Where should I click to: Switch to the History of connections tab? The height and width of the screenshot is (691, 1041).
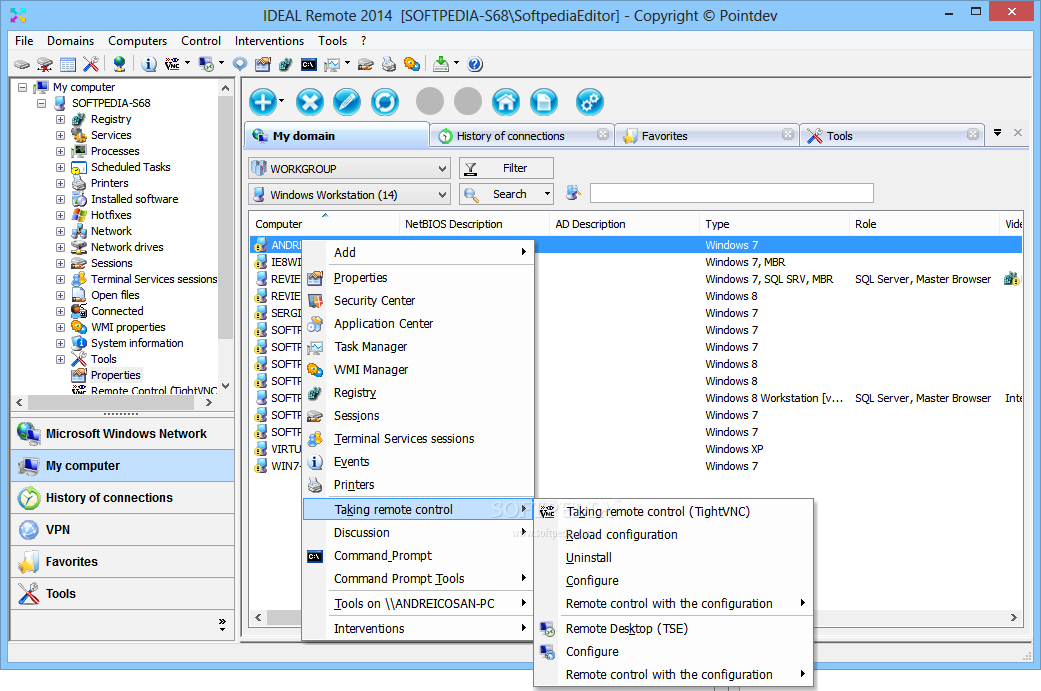point(520,136)
